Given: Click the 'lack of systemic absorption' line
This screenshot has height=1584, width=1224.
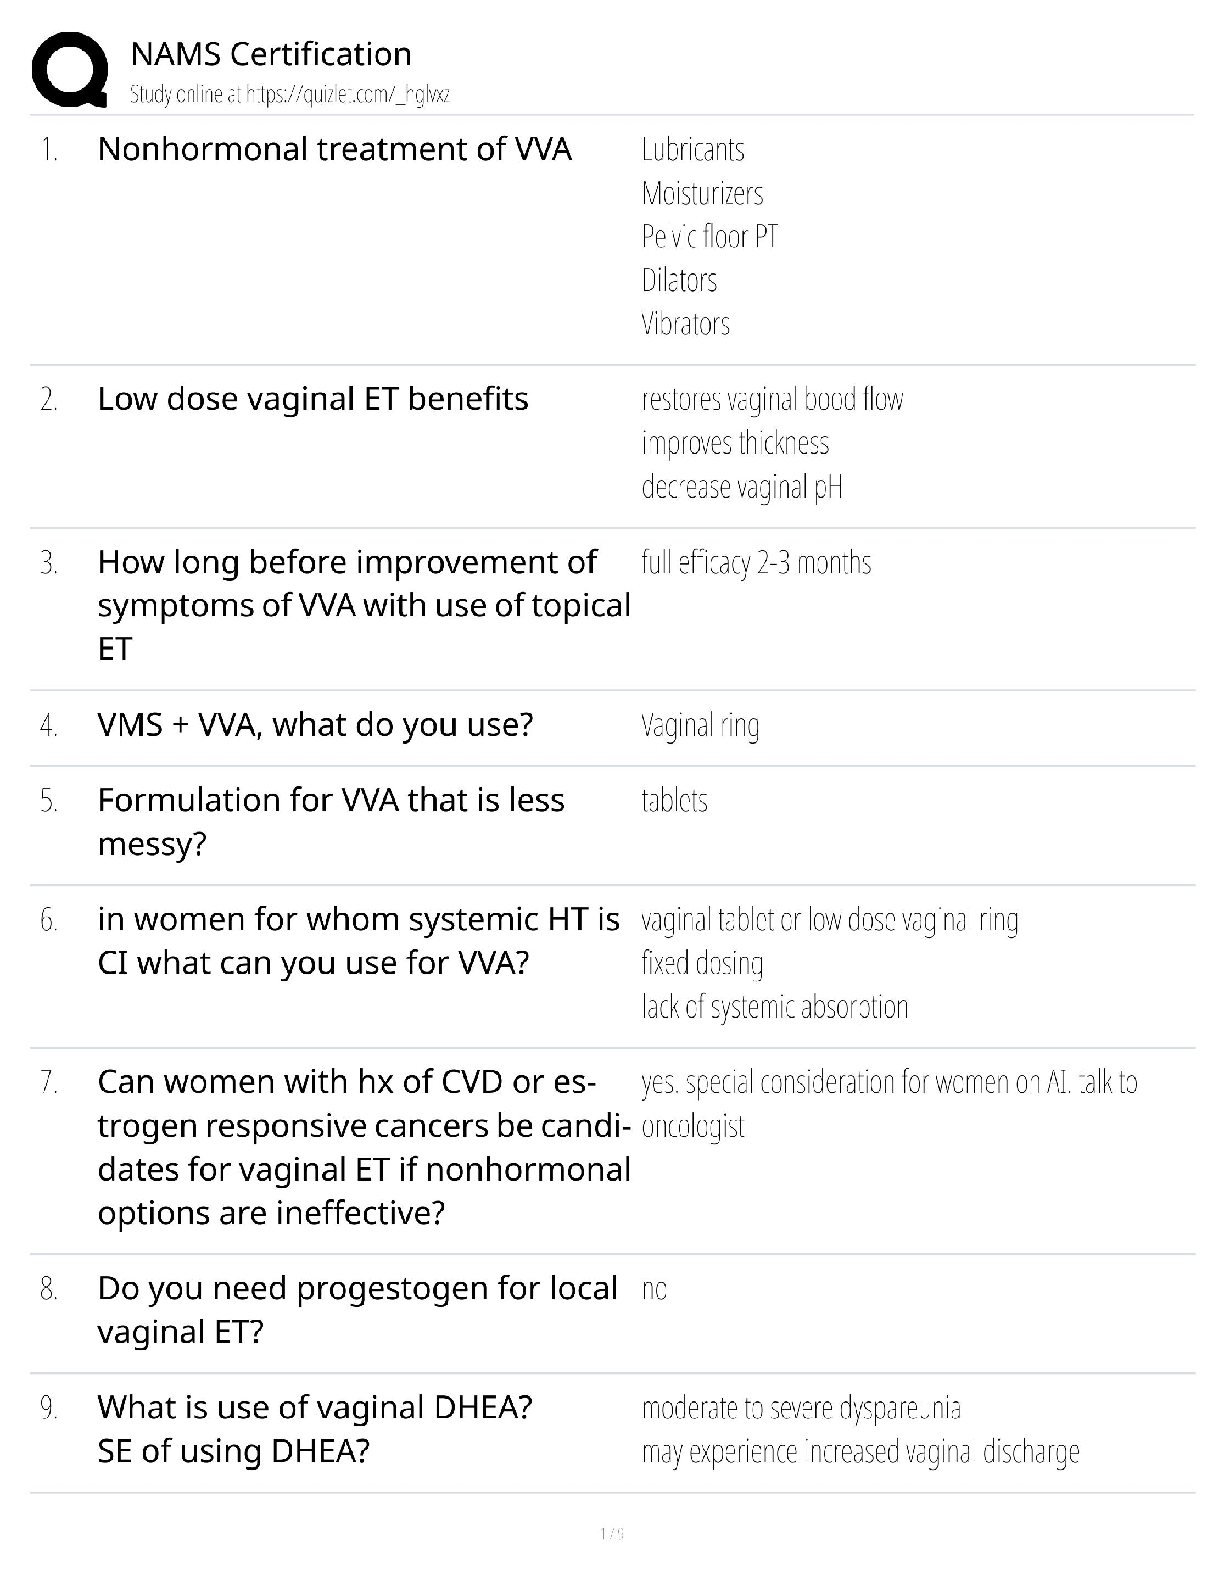Looking at the screenshot, I should [775, 1007].
